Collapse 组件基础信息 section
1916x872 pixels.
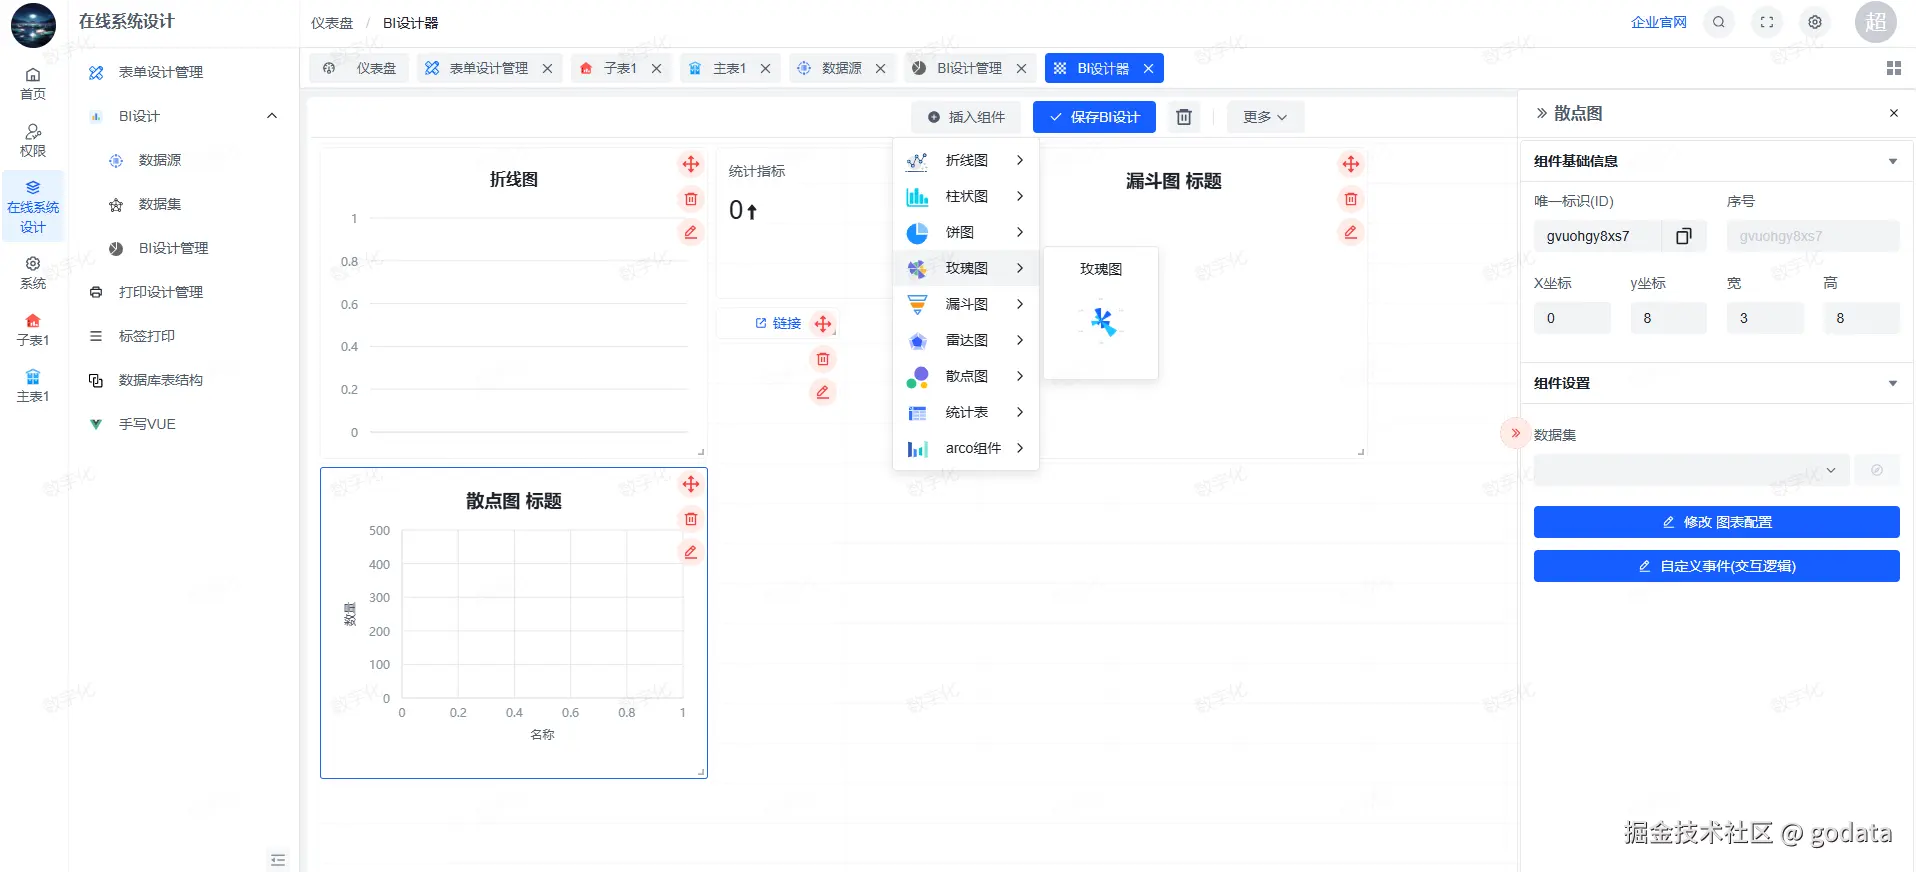point(1892,161)
